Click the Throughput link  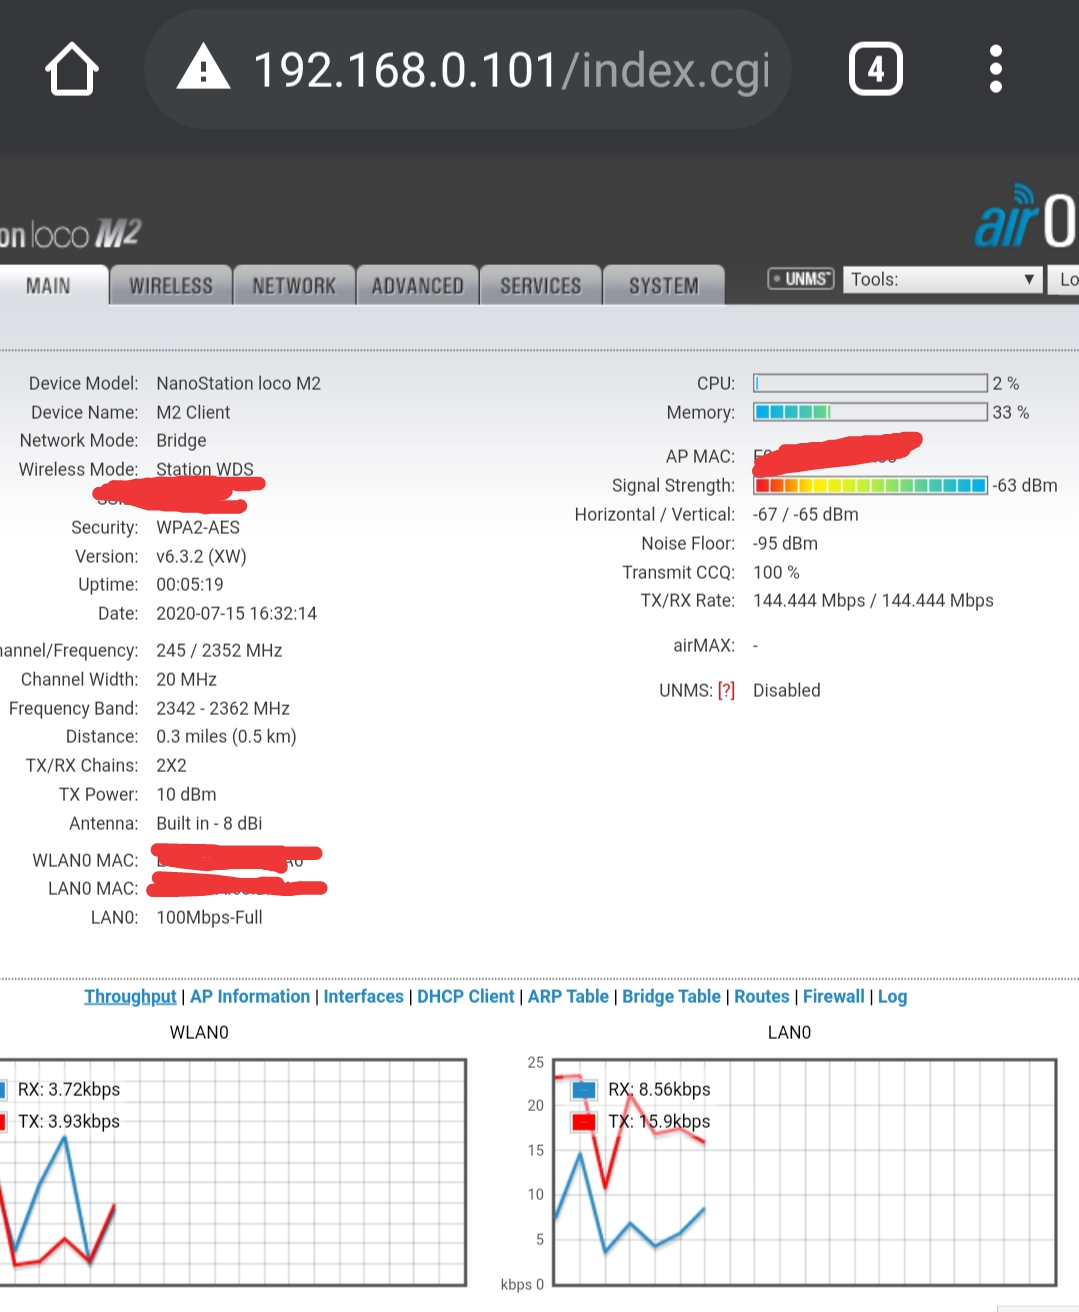(x=130, y=996)
